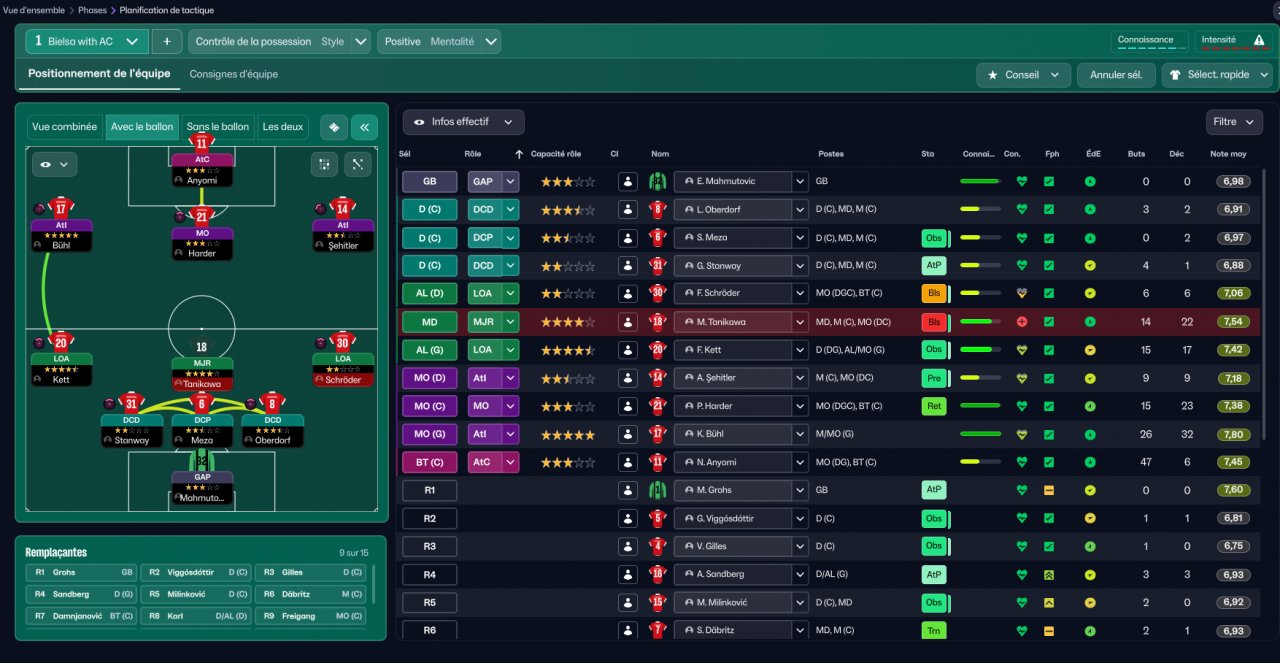Click the crossed arrows icon on pitch

pyautogui.click(x=358, y=164)
